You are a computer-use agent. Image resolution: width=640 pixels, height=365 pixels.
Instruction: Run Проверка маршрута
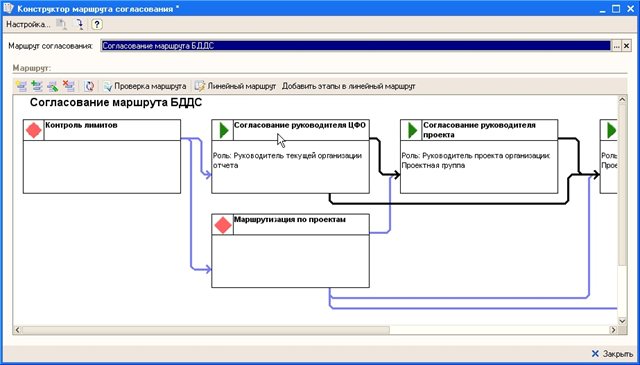144,86
